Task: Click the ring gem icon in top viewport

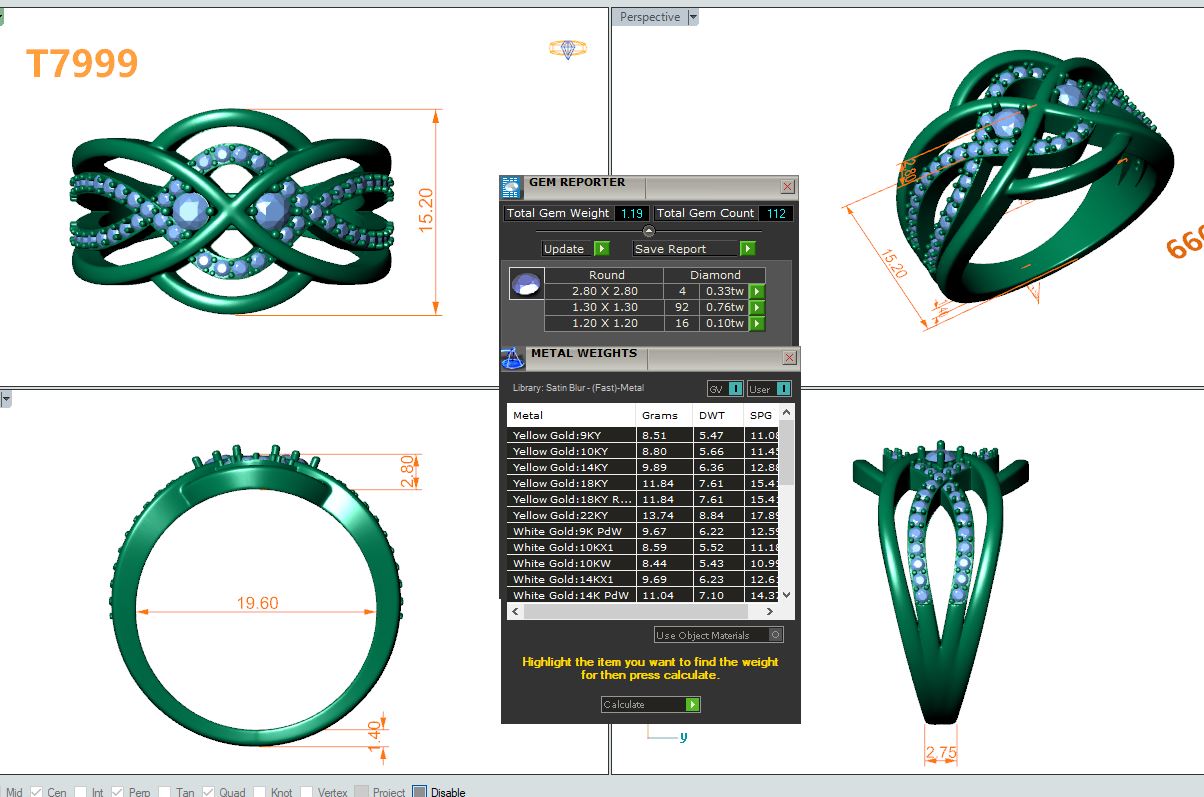Action: [568, 49]
